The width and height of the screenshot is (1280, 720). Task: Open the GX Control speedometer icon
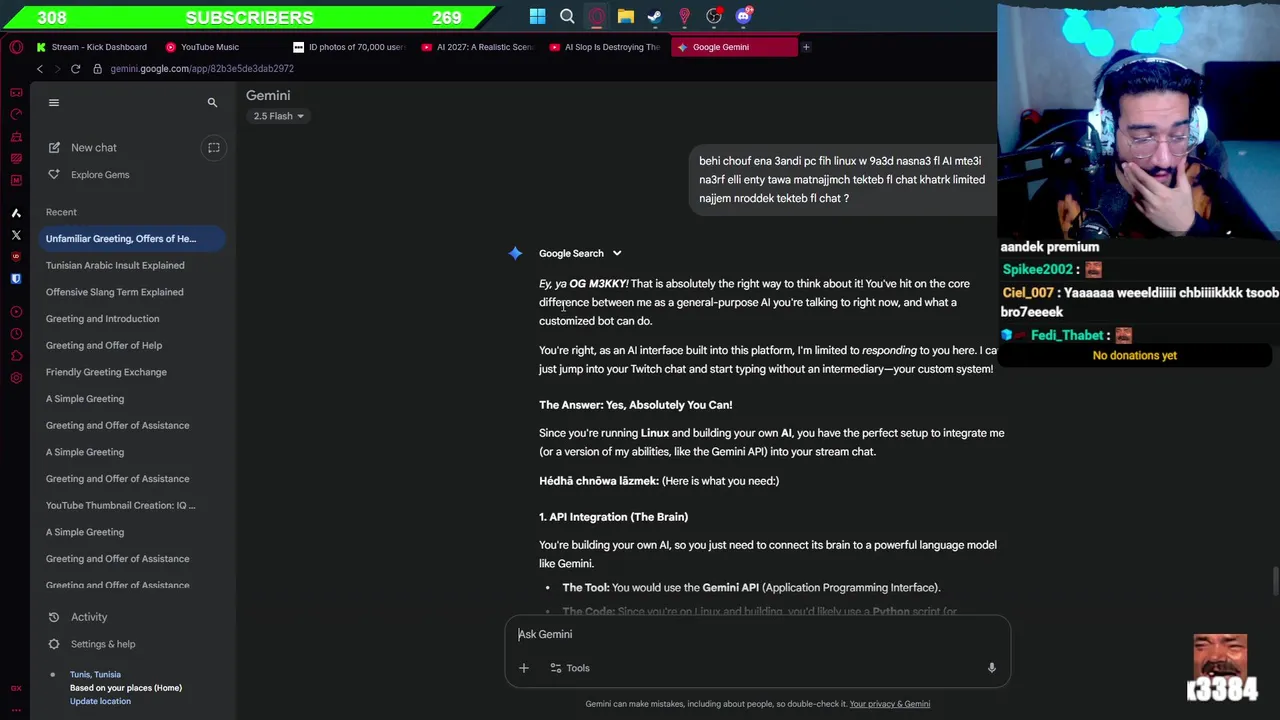tap(16, 114)
